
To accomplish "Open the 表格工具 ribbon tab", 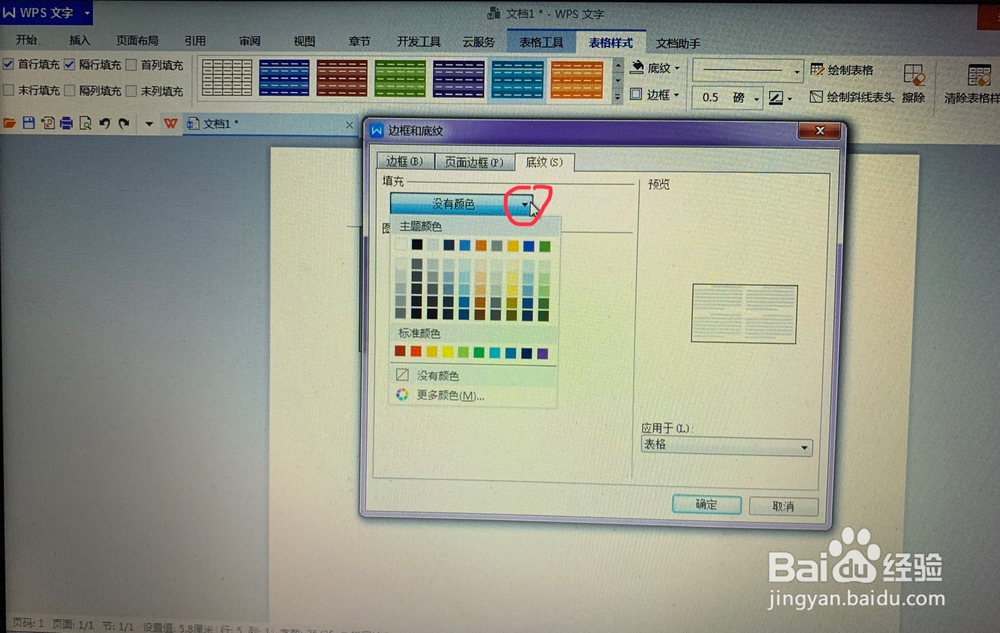I will click(541, 42).
